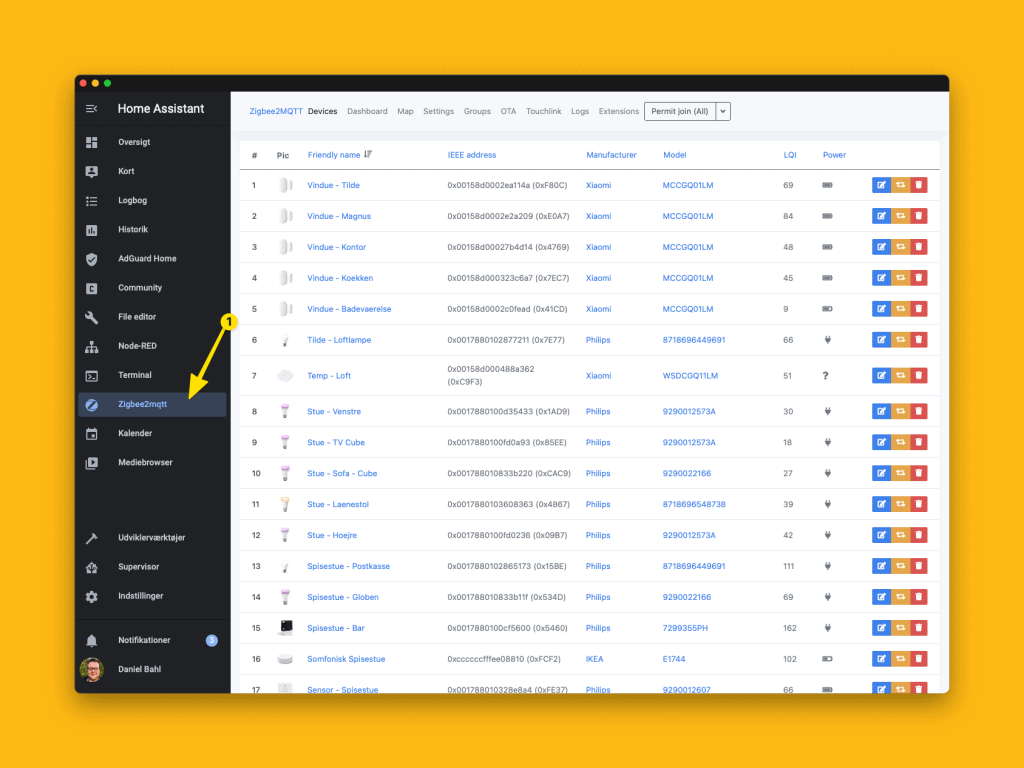Open Terminal in sidebar

tap(152, 375)
